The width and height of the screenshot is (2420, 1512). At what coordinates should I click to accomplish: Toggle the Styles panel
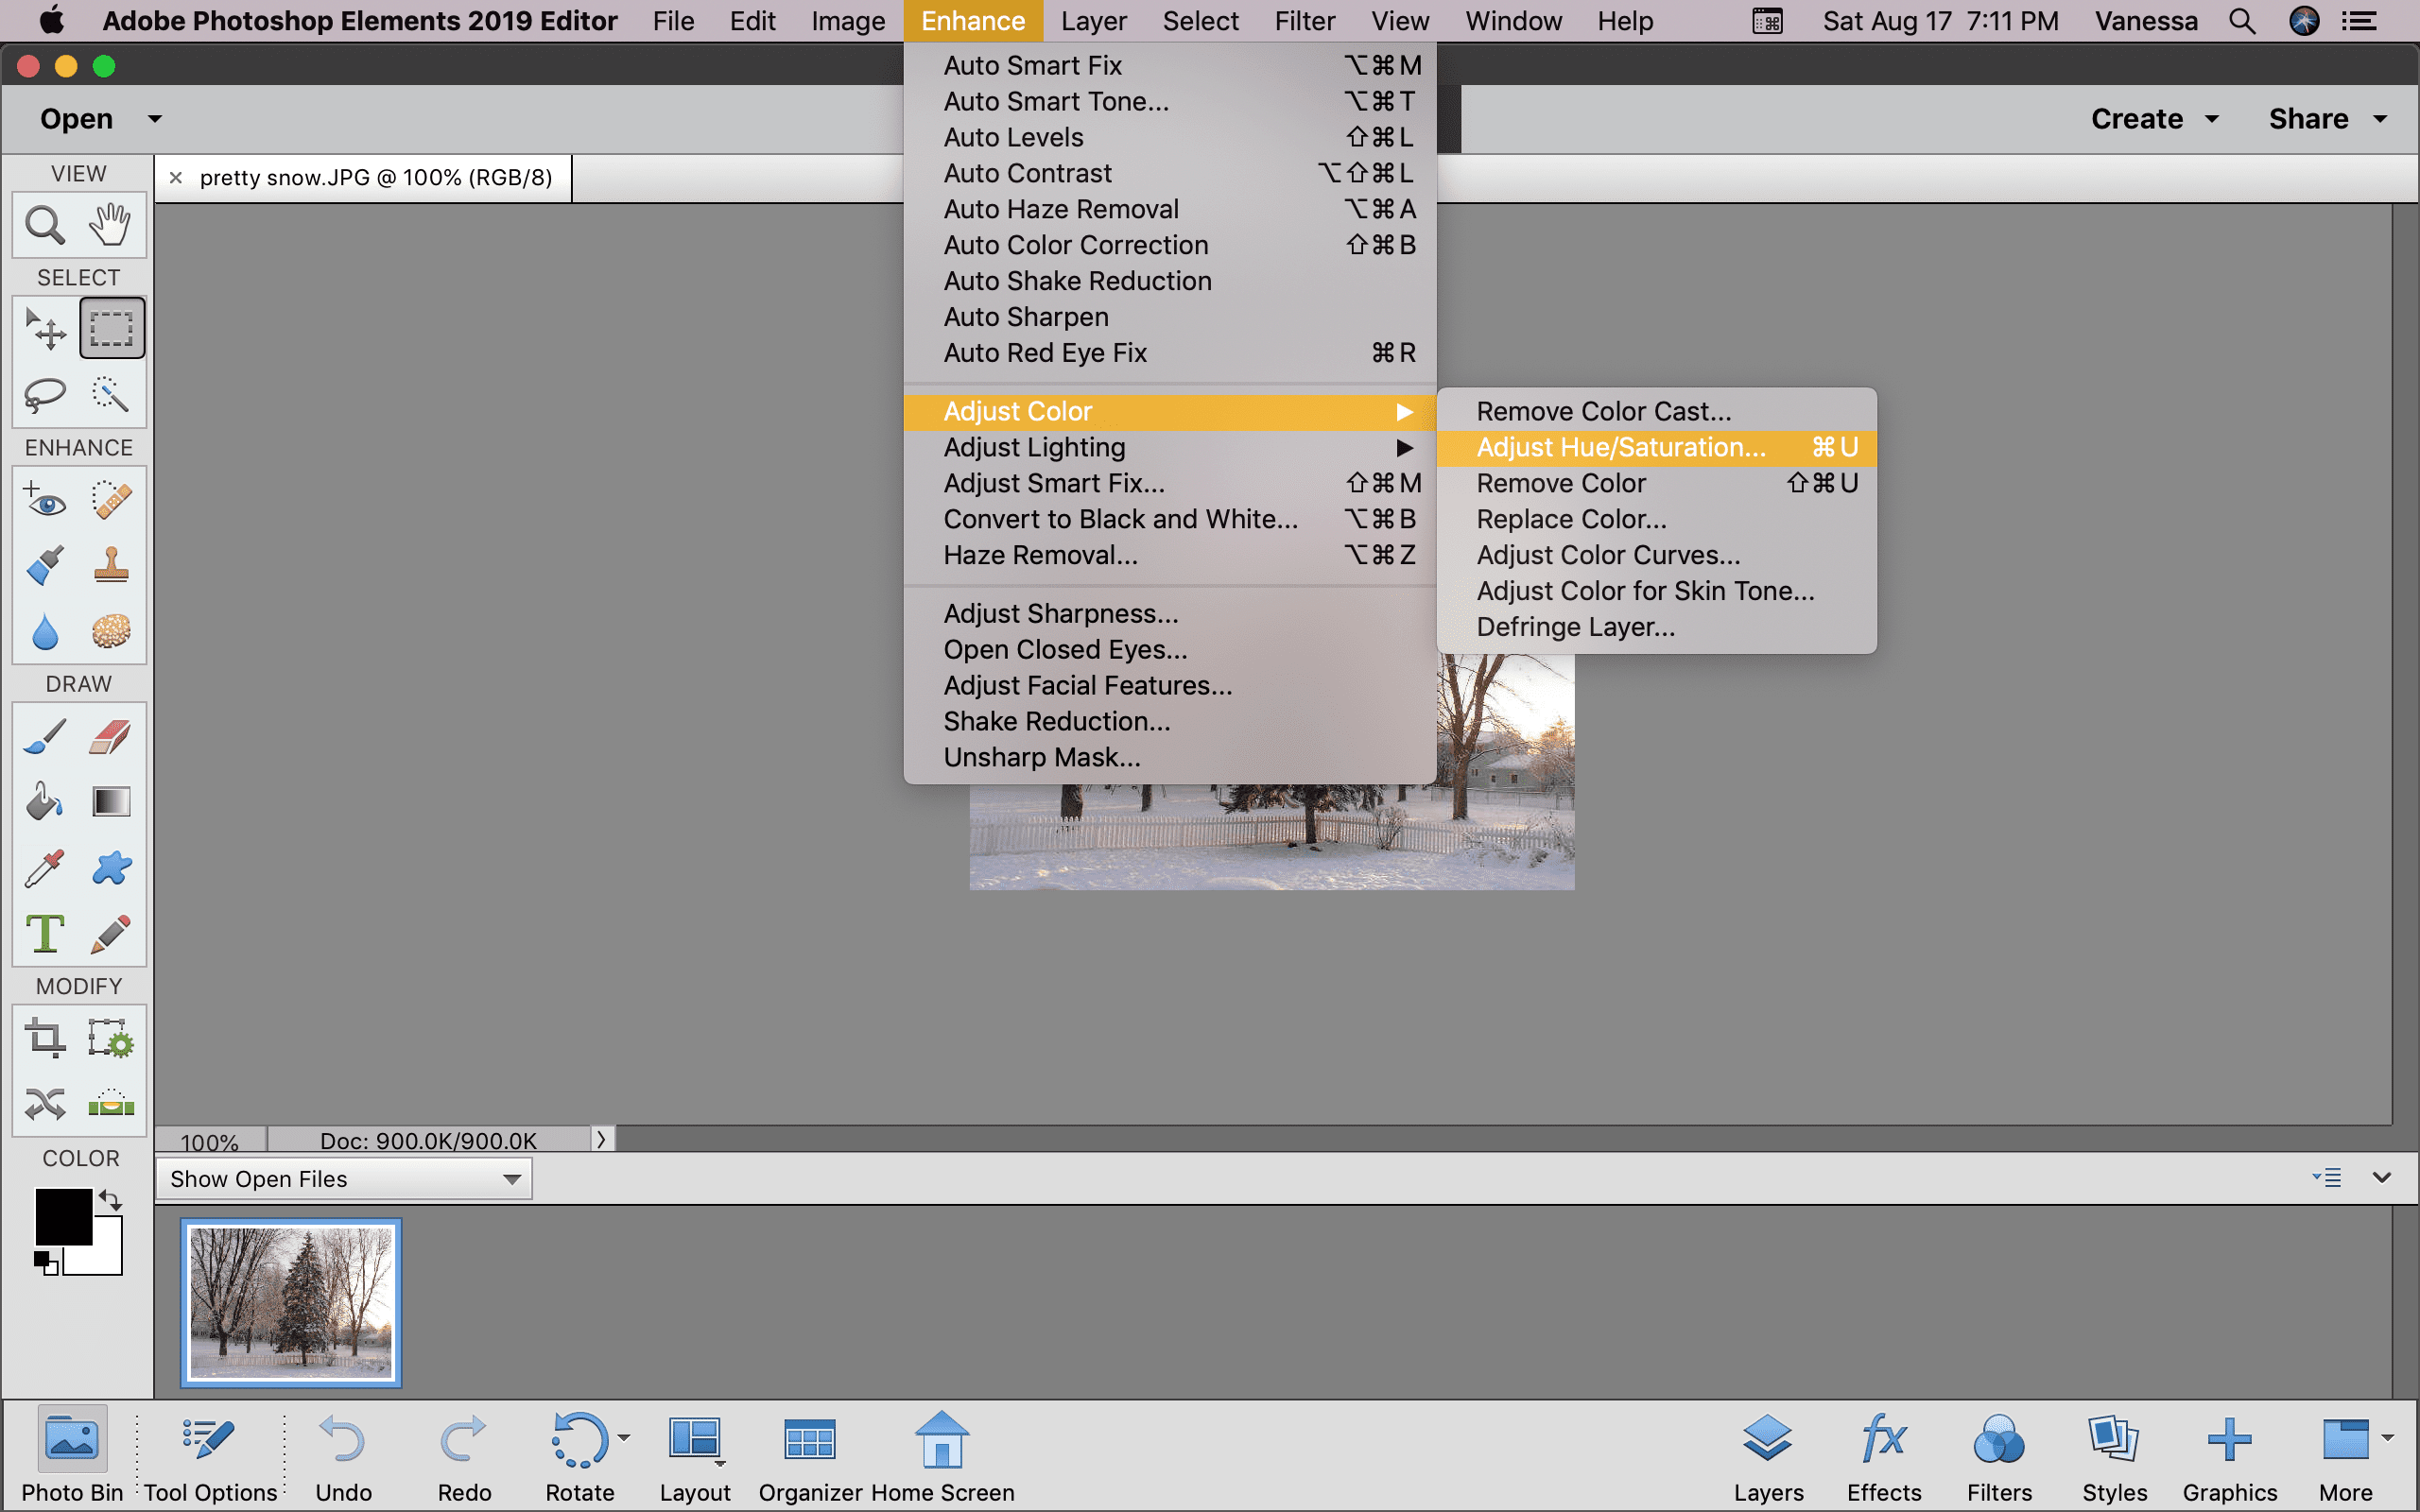(x=2114, y=1456)
